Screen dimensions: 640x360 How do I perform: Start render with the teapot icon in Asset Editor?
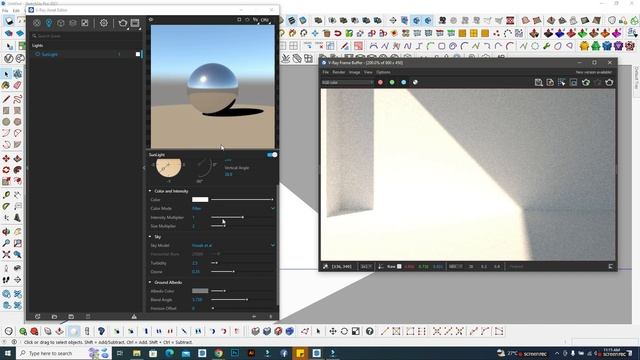[122, 23]
